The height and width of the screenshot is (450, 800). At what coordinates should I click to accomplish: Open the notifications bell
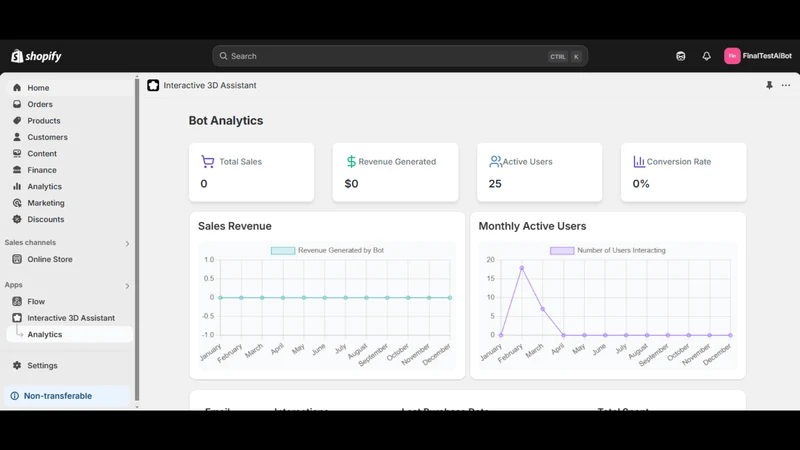click(x=706, y=56)
